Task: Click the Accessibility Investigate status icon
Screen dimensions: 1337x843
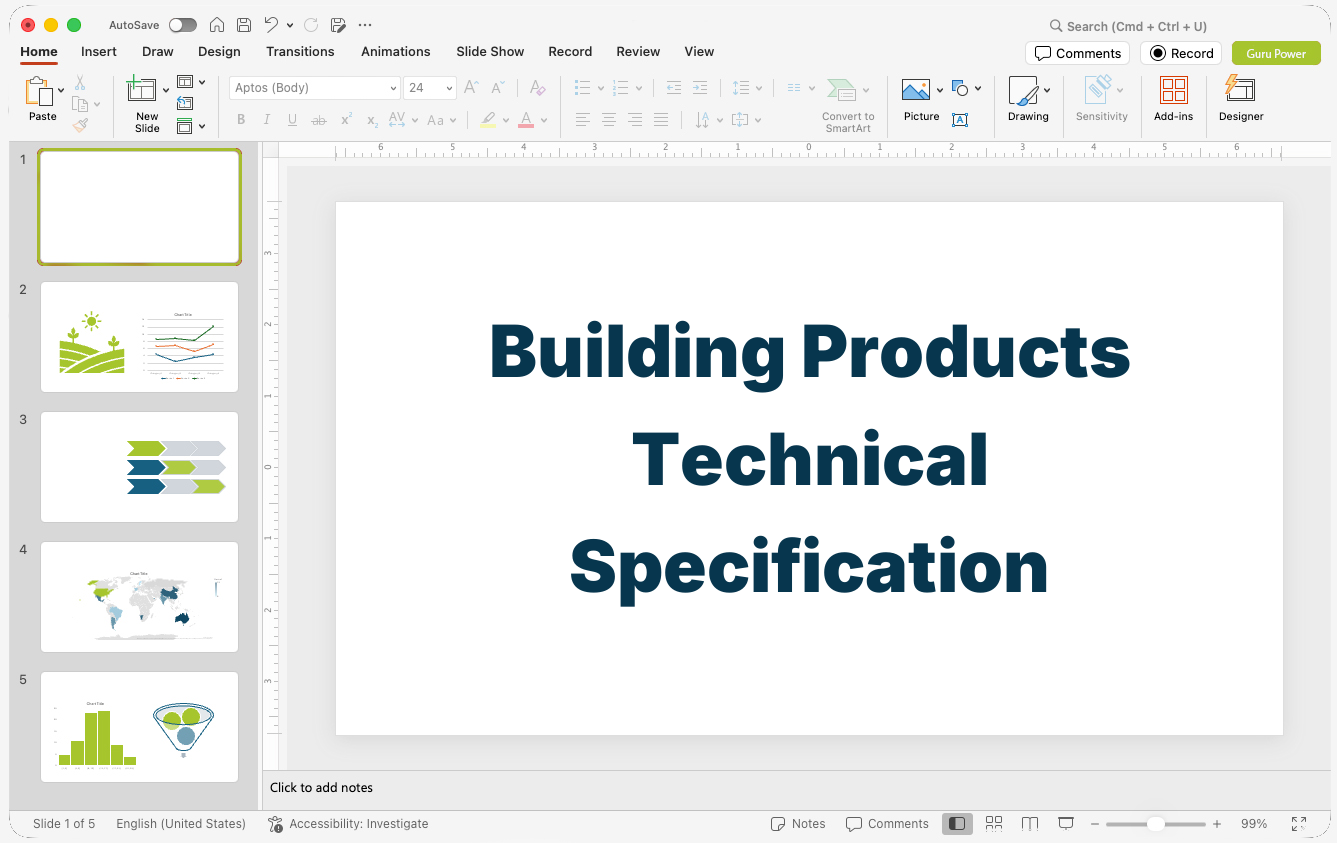Action: (276, 824)
